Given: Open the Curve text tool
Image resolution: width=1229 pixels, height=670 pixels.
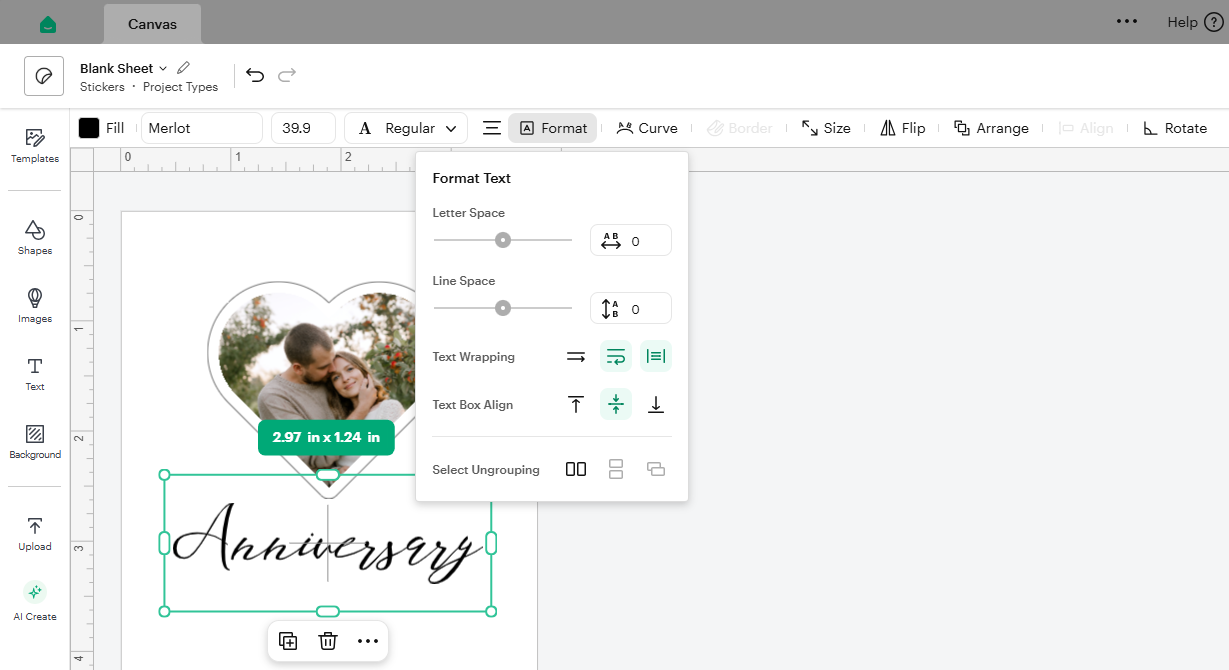Looking at the screenshot, I should 647,128.
